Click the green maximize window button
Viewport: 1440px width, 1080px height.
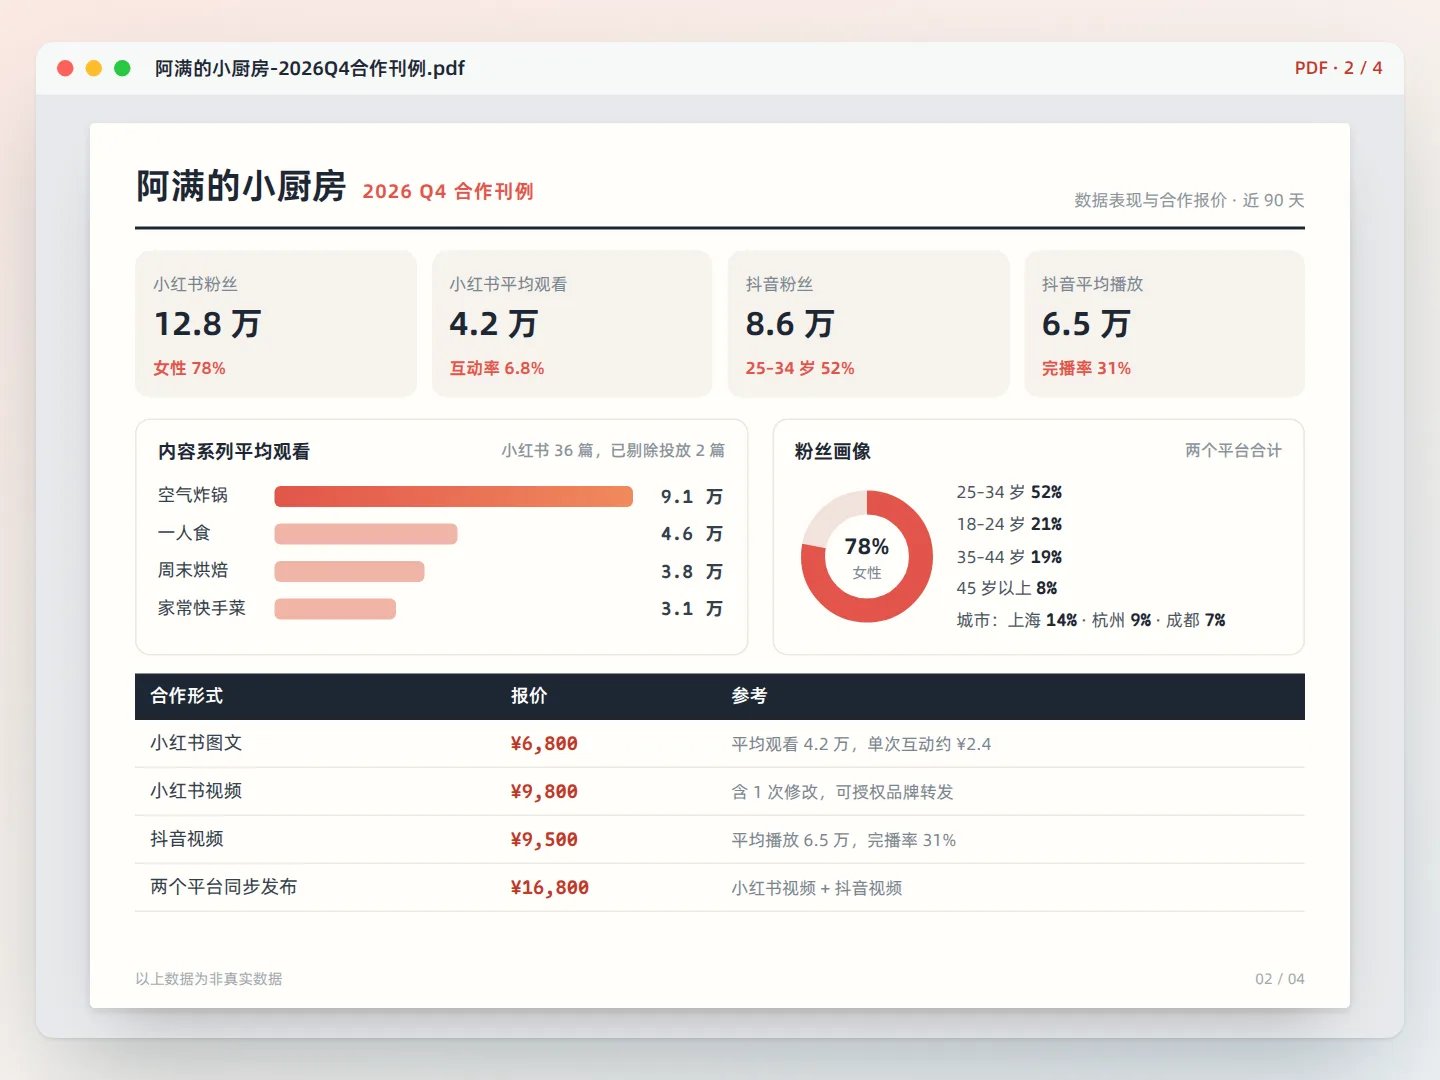coord(122,68)
